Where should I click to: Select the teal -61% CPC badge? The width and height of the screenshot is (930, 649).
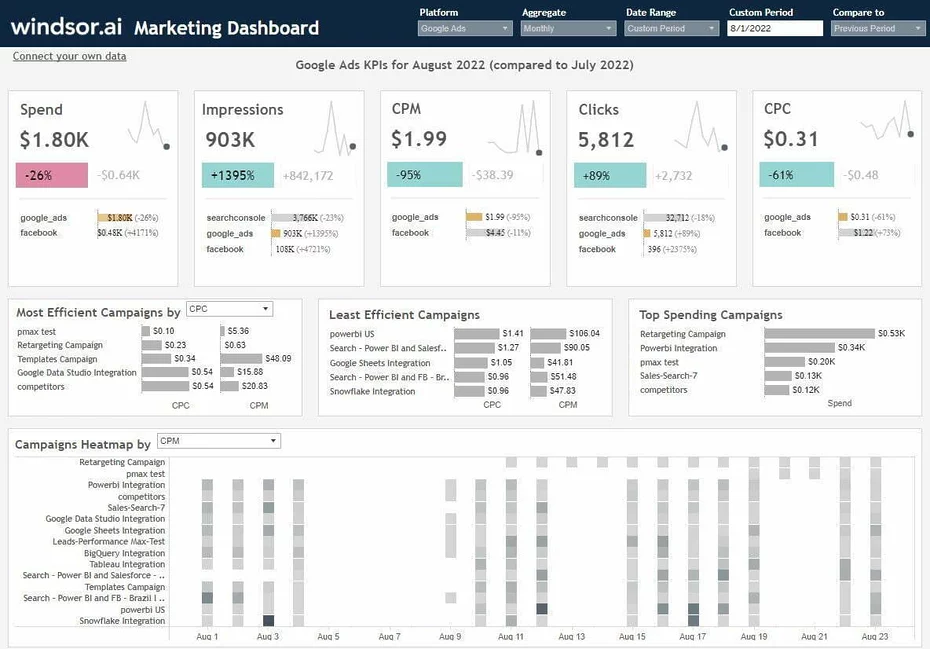[797, 175]
